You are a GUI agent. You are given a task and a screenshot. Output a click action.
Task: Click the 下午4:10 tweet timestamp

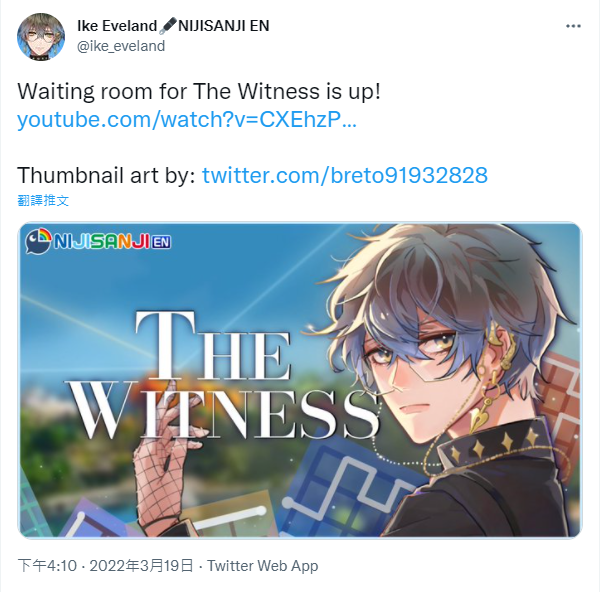[47, 566]
